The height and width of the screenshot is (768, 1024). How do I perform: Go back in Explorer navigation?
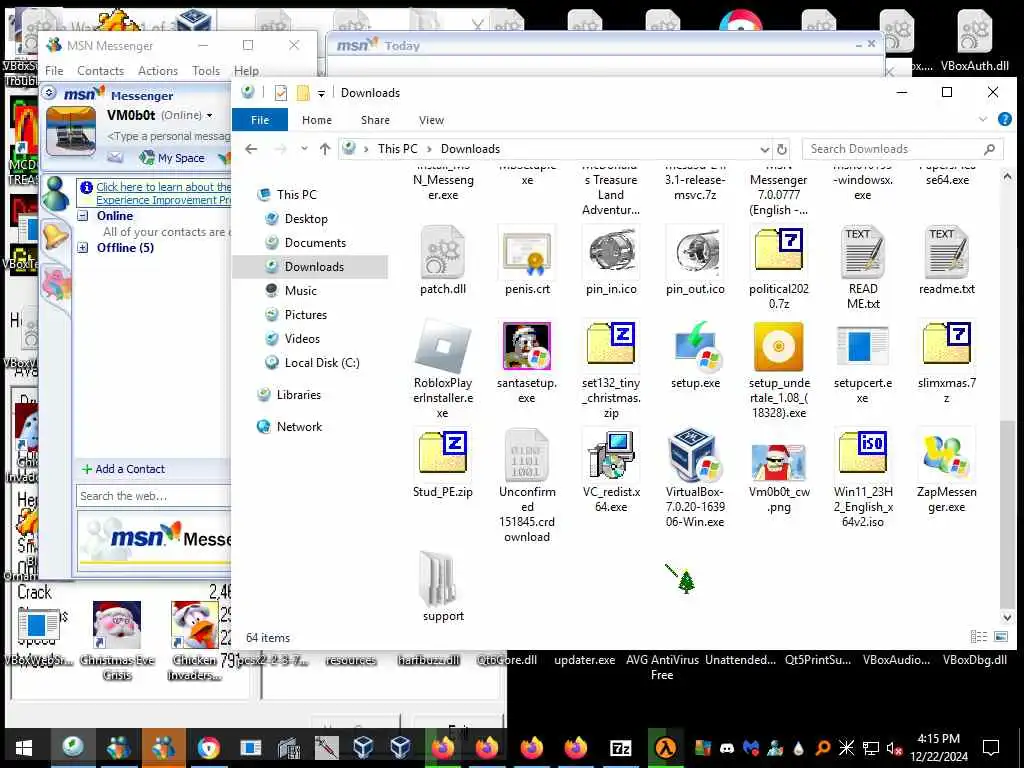251,149
